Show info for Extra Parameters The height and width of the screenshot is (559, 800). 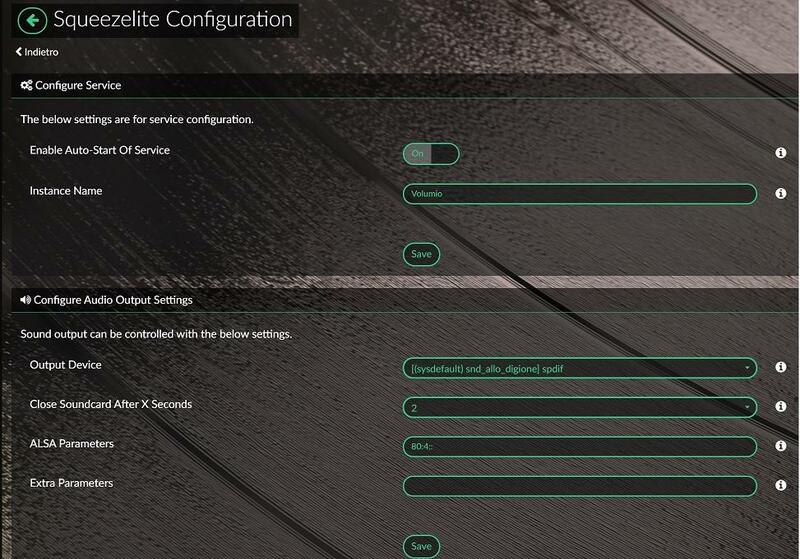click(781, 486)
